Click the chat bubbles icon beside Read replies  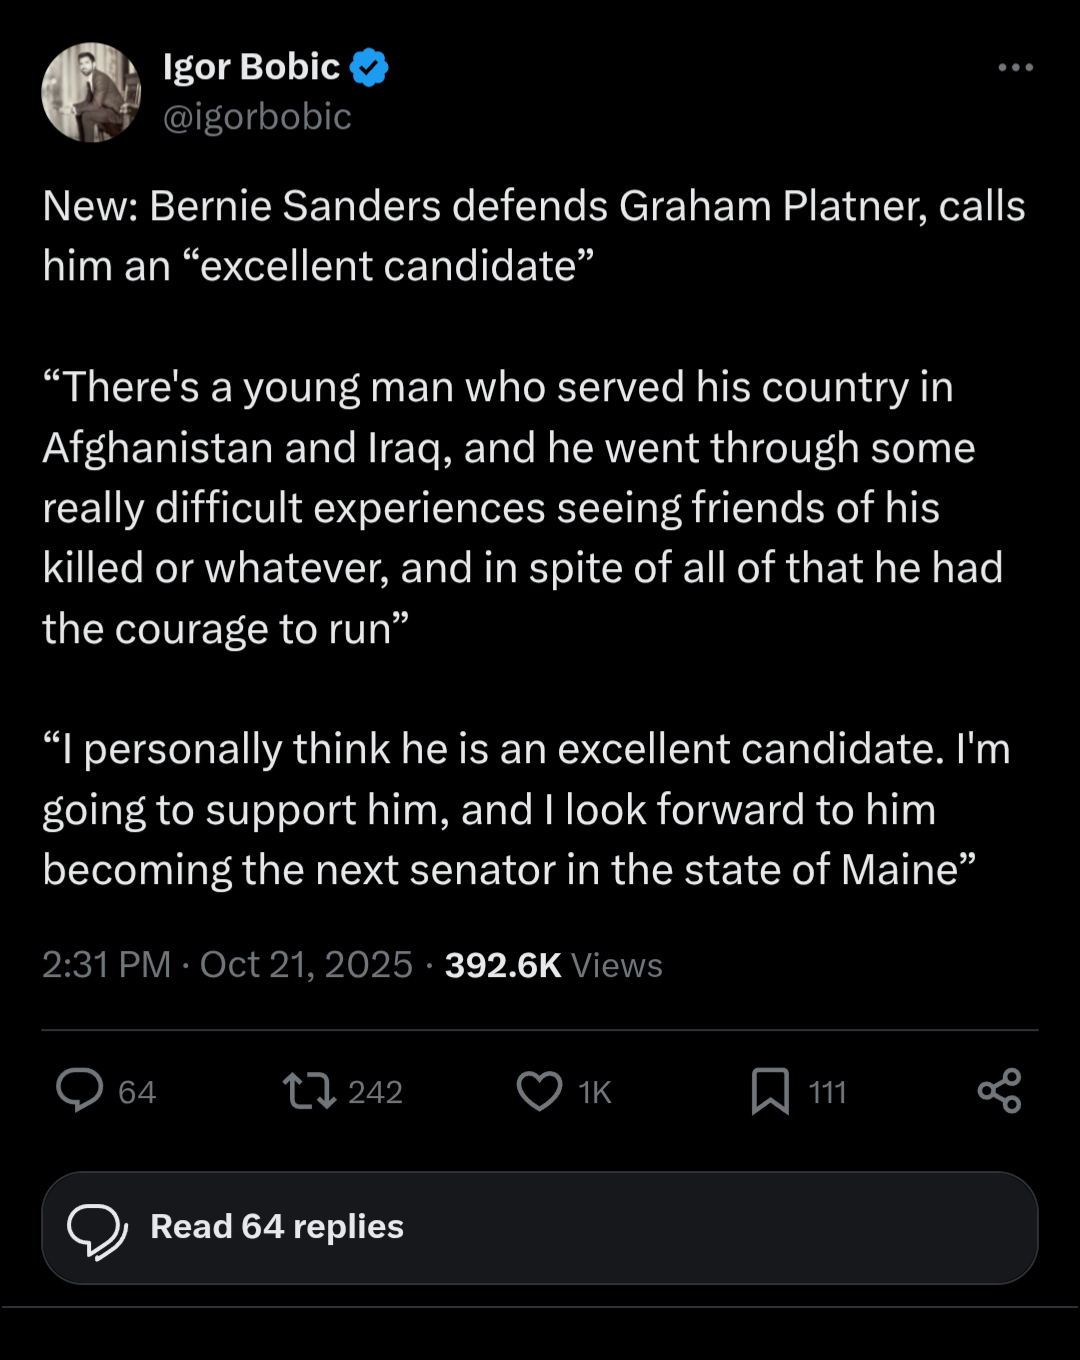point(97,1229)
